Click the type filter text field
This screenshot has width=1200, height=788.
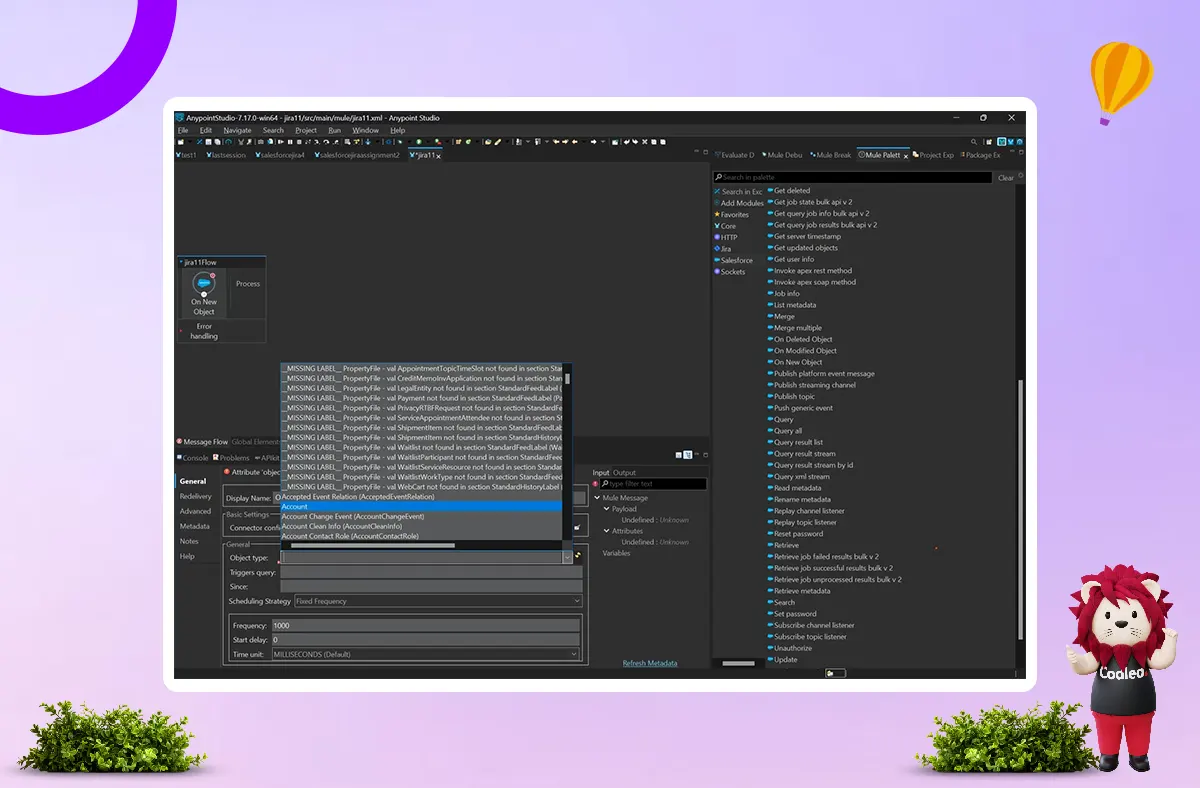(653, 484)
